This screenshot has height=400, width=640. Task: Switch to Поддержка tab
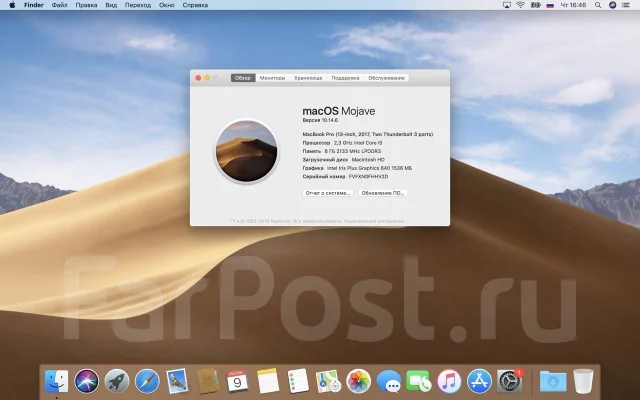click(345, 78)
